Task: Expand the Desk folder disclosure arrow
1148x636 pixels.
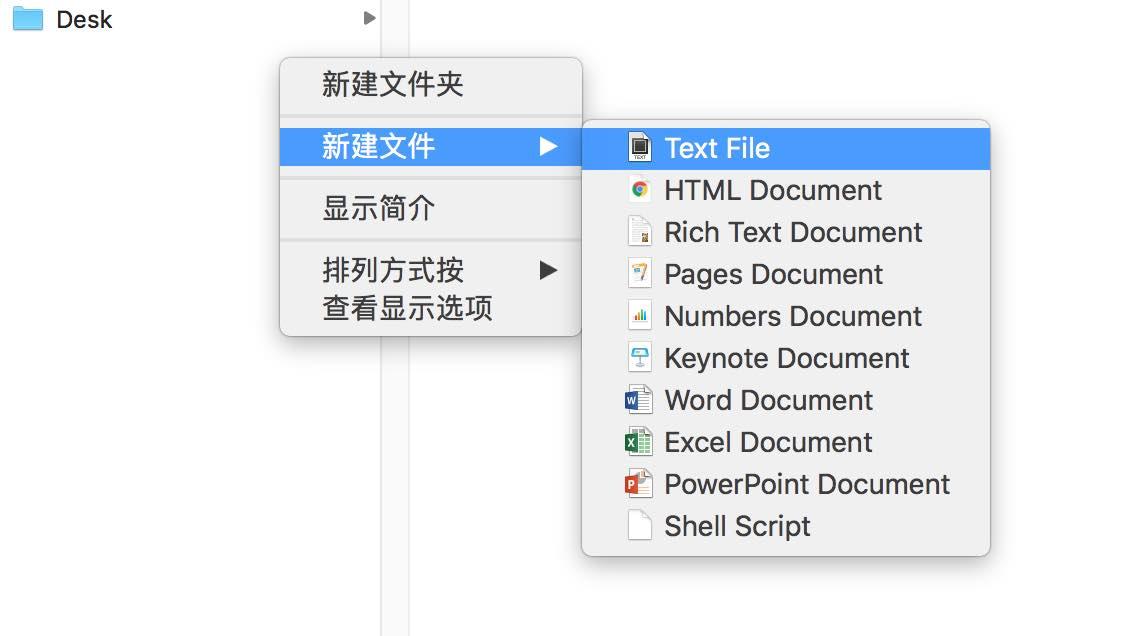Action: click(x=369, y=18)
